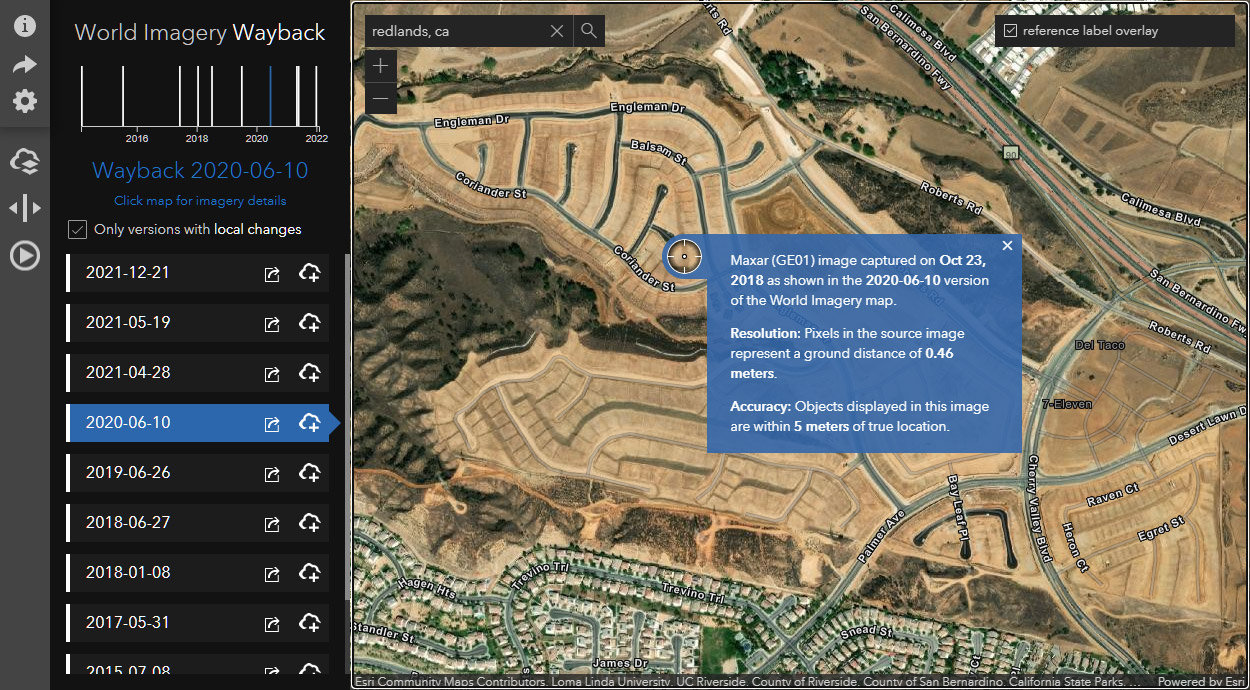Open the settings gear icon

point(24,101)
